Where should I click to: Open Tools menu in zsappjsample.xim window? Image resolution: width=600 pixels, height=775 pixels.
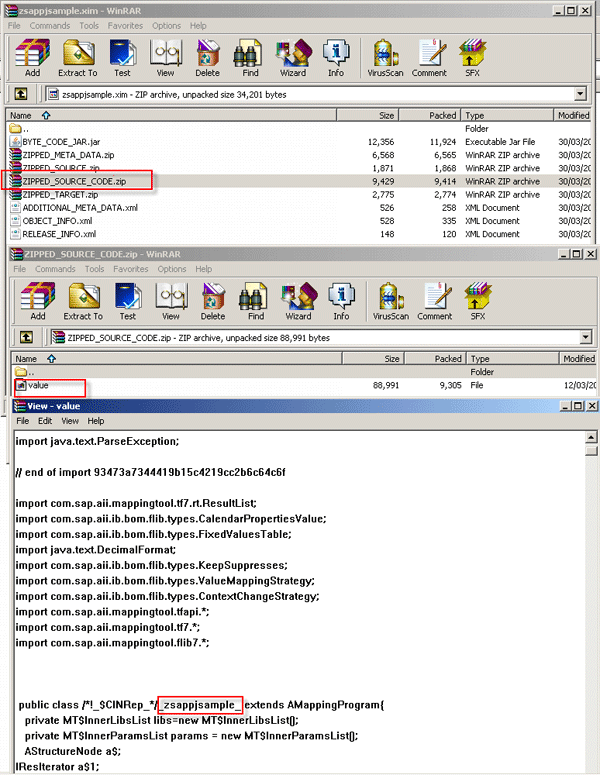click(89, 25)
